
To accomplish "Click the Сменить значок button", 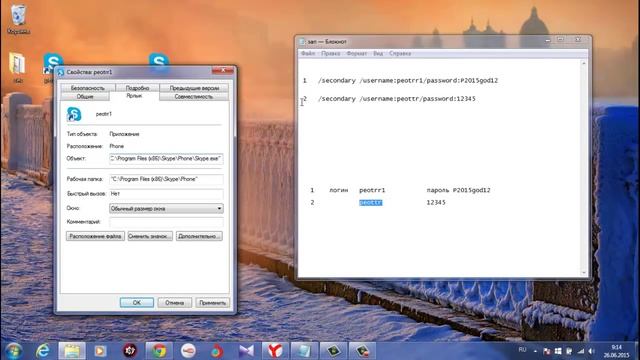I will click(150, 236).
